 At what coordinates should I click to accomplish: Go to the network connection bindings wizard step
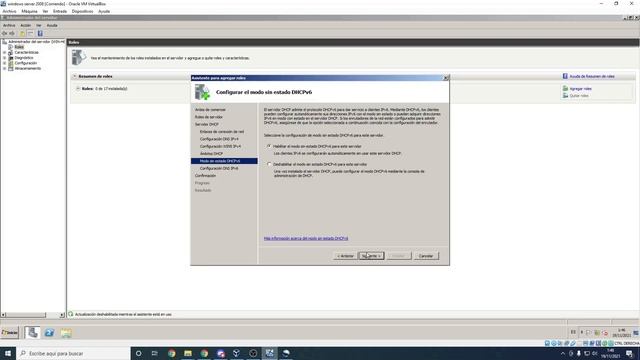[x=222, y=132]
